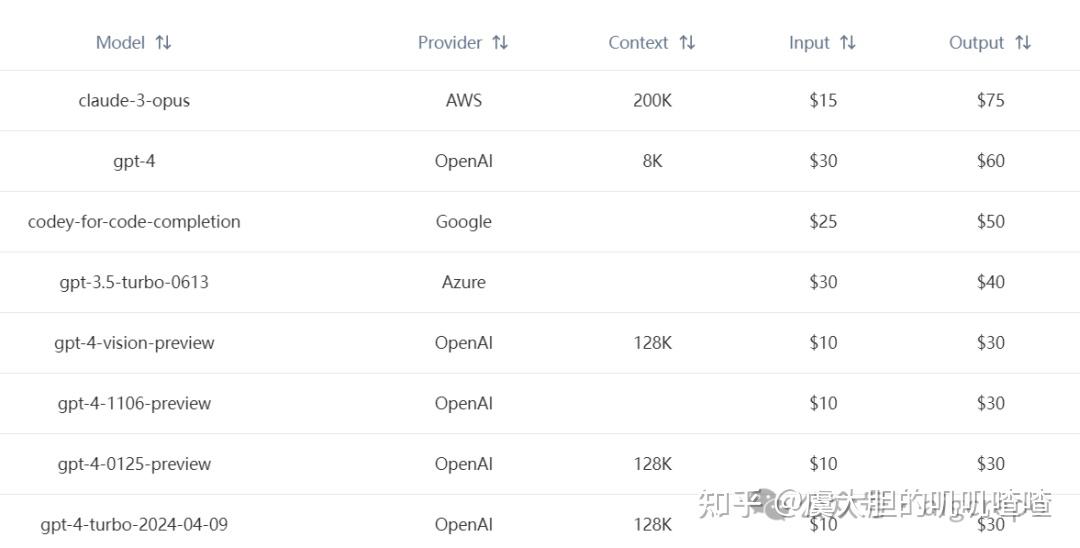Click the Model column header text
The height and width of the screenshot is (548, 1080).
tap(120, 42)
